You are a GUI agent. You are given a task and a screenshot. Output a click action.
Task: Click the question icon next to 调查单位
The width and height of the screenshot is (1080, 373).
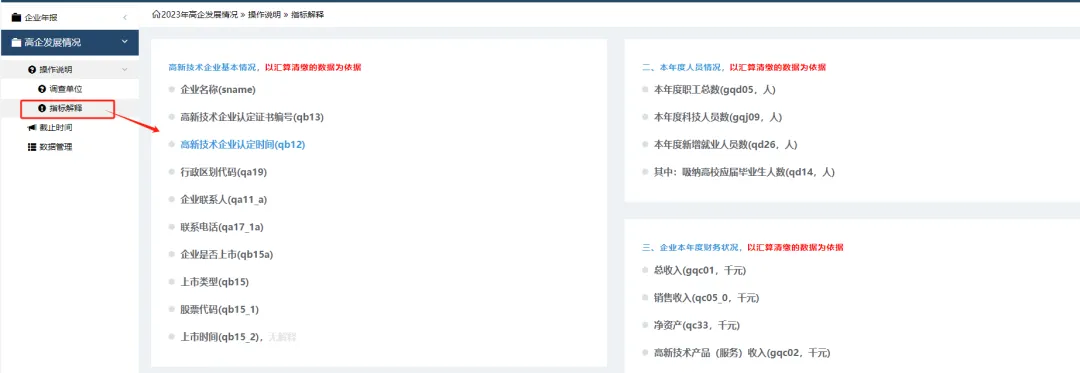coord(42,89)
